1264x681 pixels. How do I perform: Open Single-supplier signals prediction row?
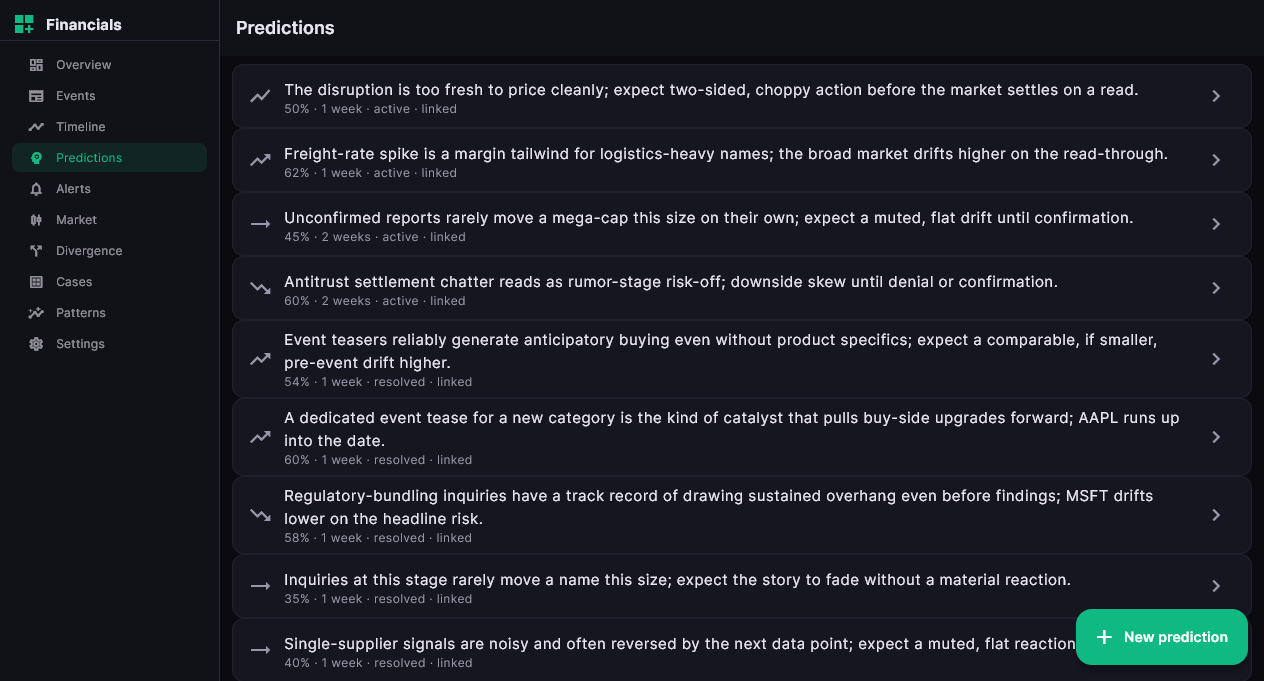741,650
